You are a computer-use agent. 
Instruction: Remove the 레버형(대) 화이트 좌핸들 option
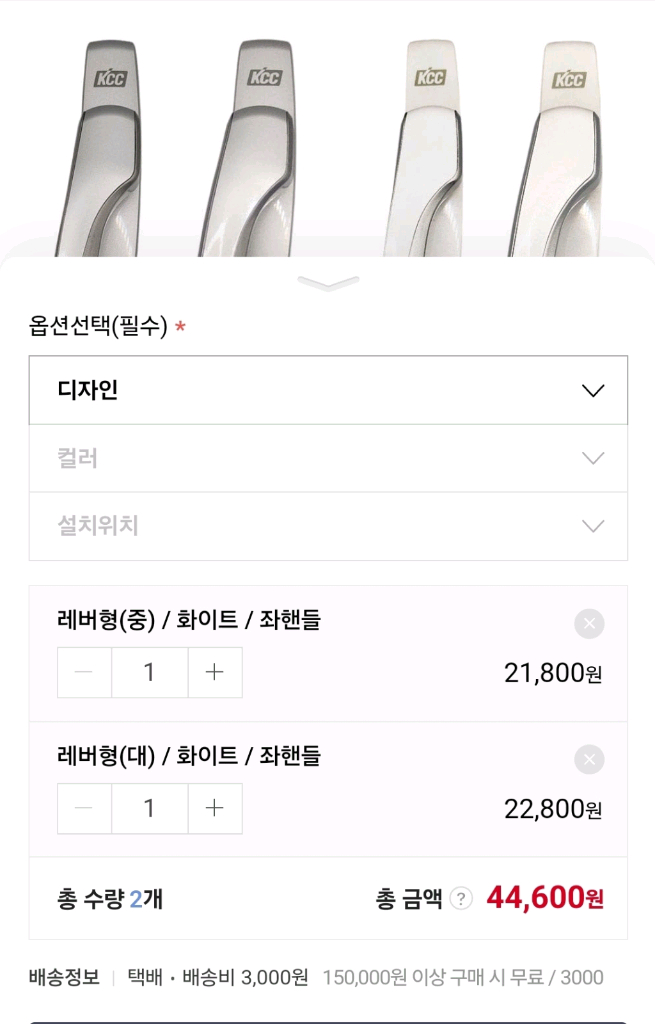click(x=588, y=759)
